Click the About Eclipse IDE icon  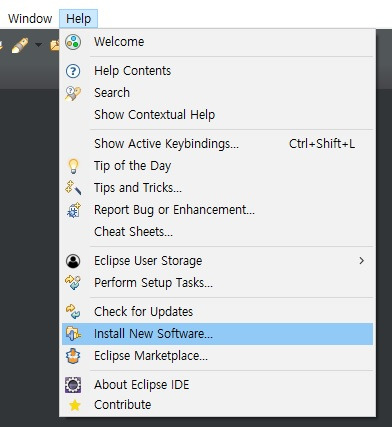pos(73,385)
